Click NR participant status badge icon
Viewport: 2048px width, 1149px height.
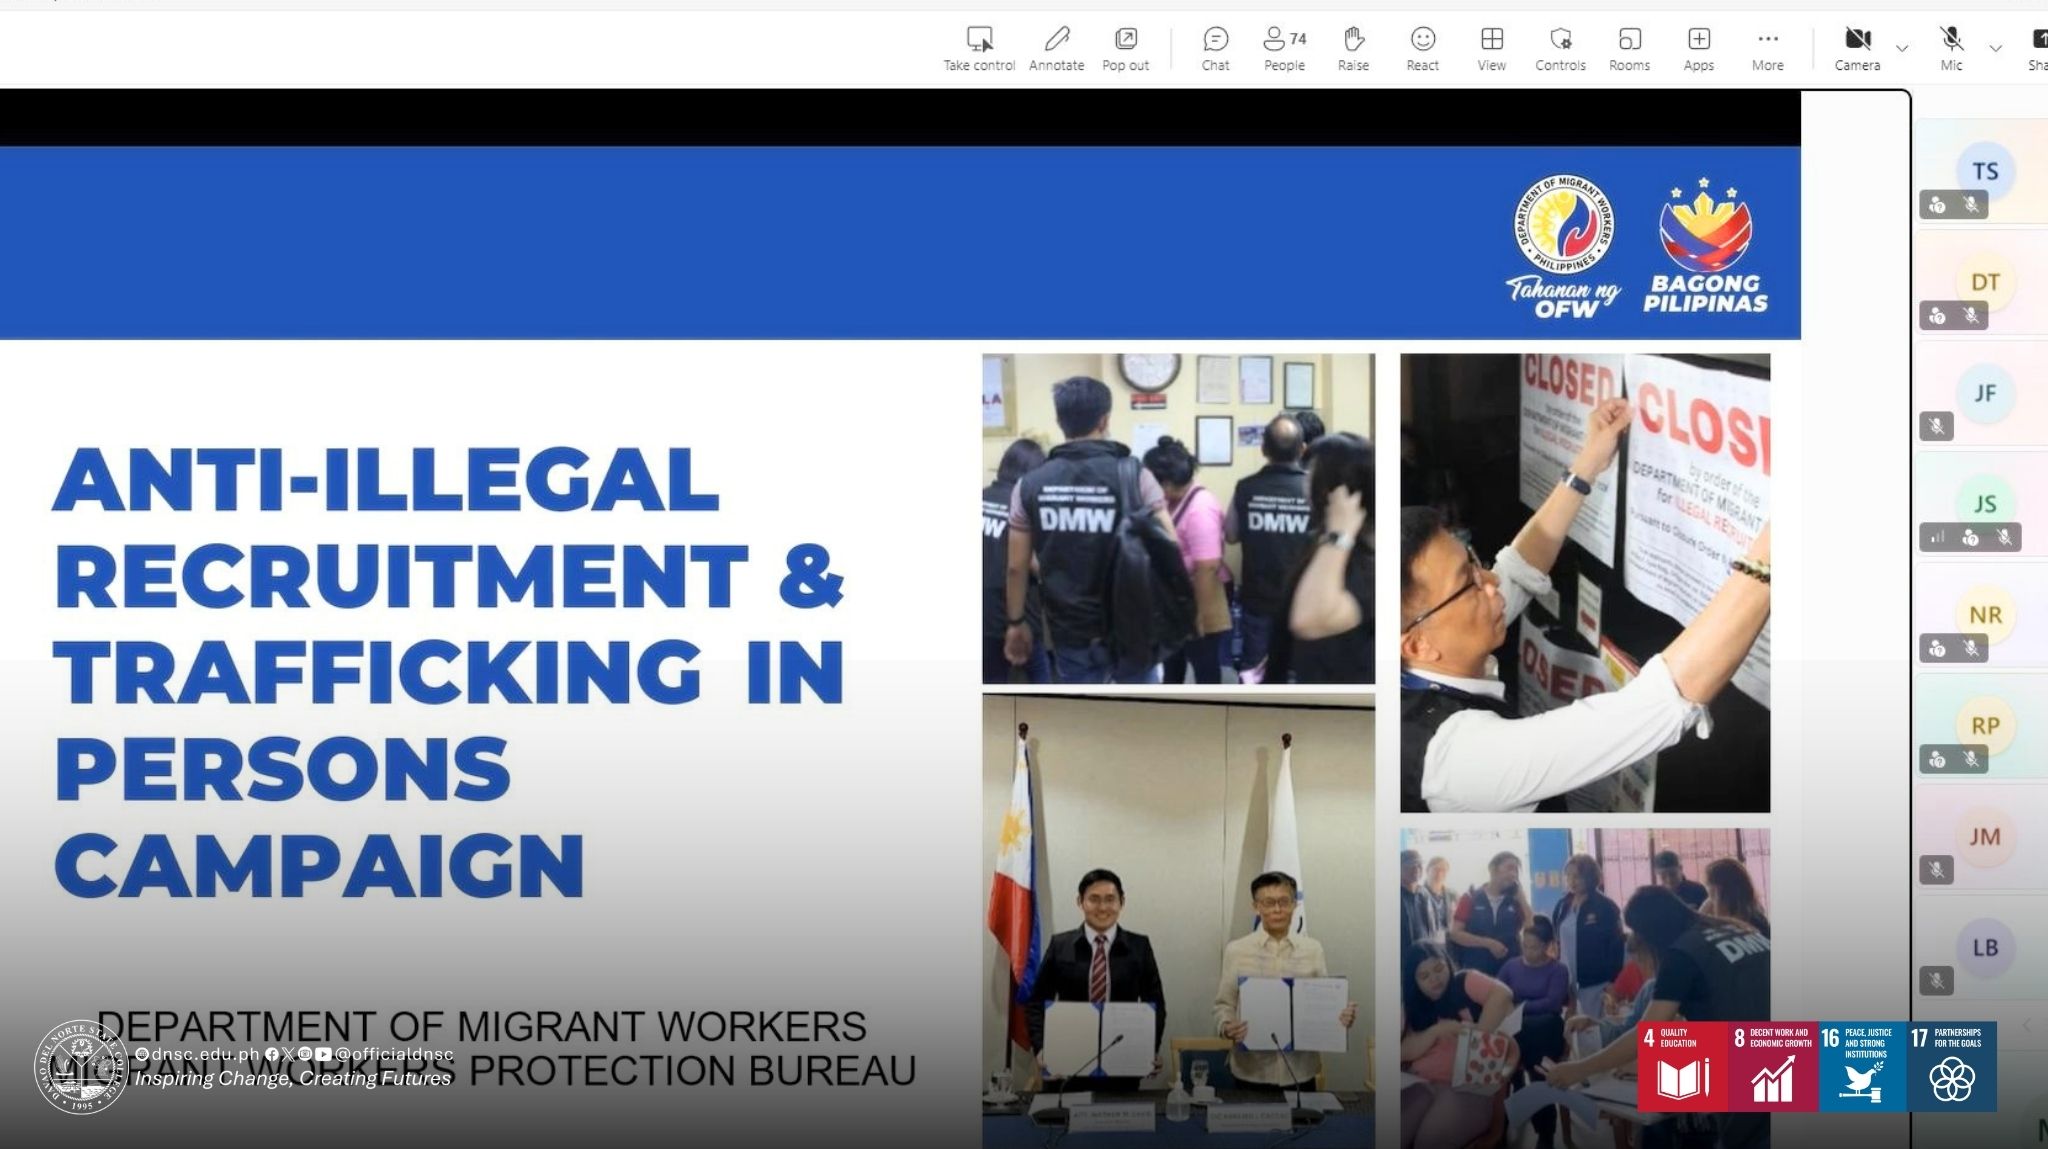tap(1938, 649)
